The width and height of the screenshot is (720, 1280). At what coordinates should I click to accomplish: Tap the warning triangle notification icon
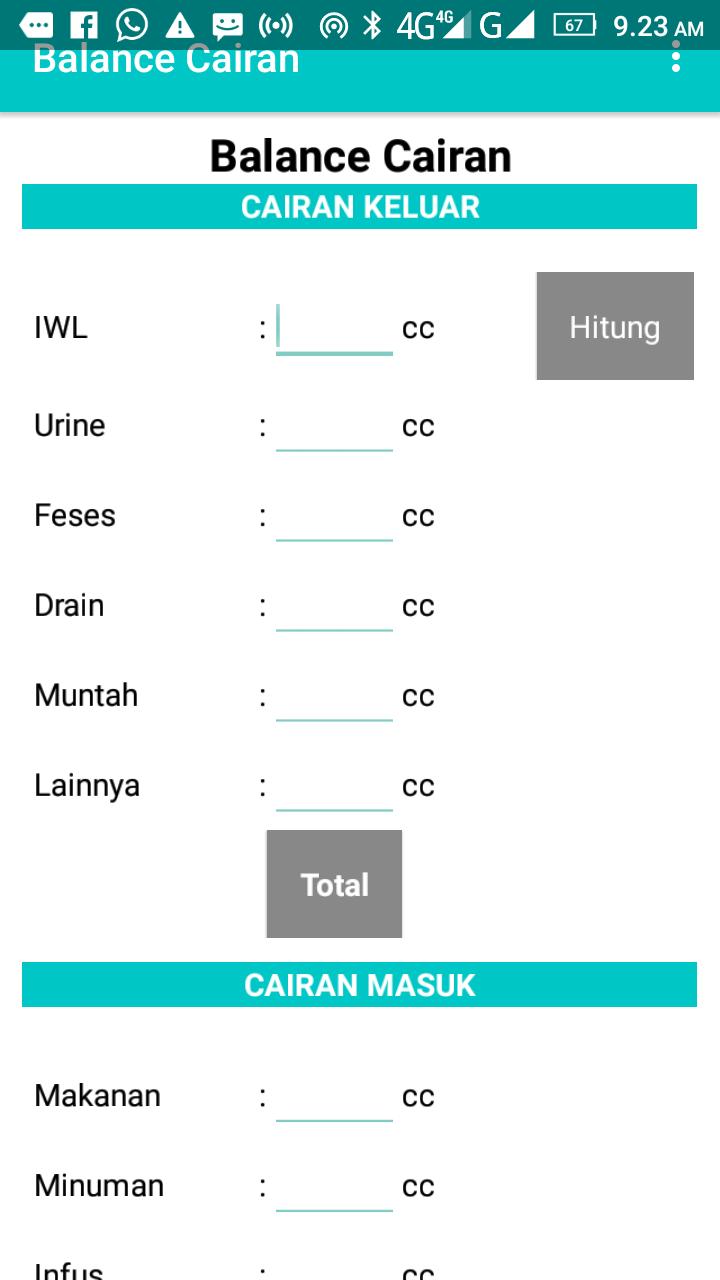tap(180, 26)
